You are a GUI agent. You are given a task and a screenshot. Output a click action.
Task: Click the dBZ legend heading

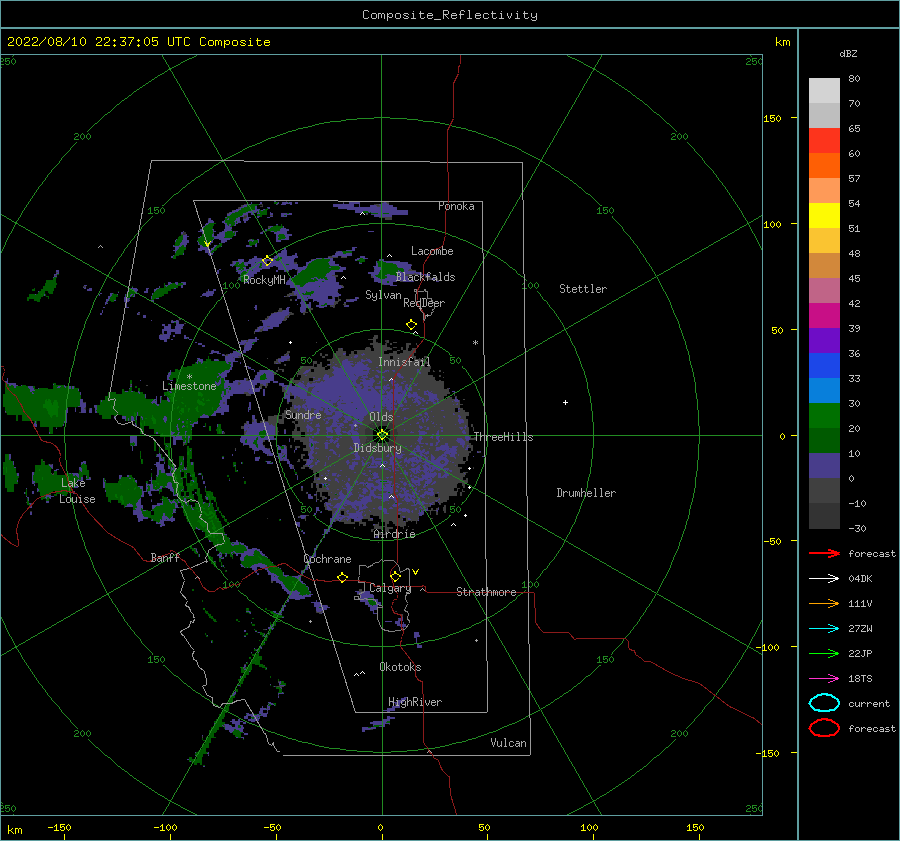848,53
